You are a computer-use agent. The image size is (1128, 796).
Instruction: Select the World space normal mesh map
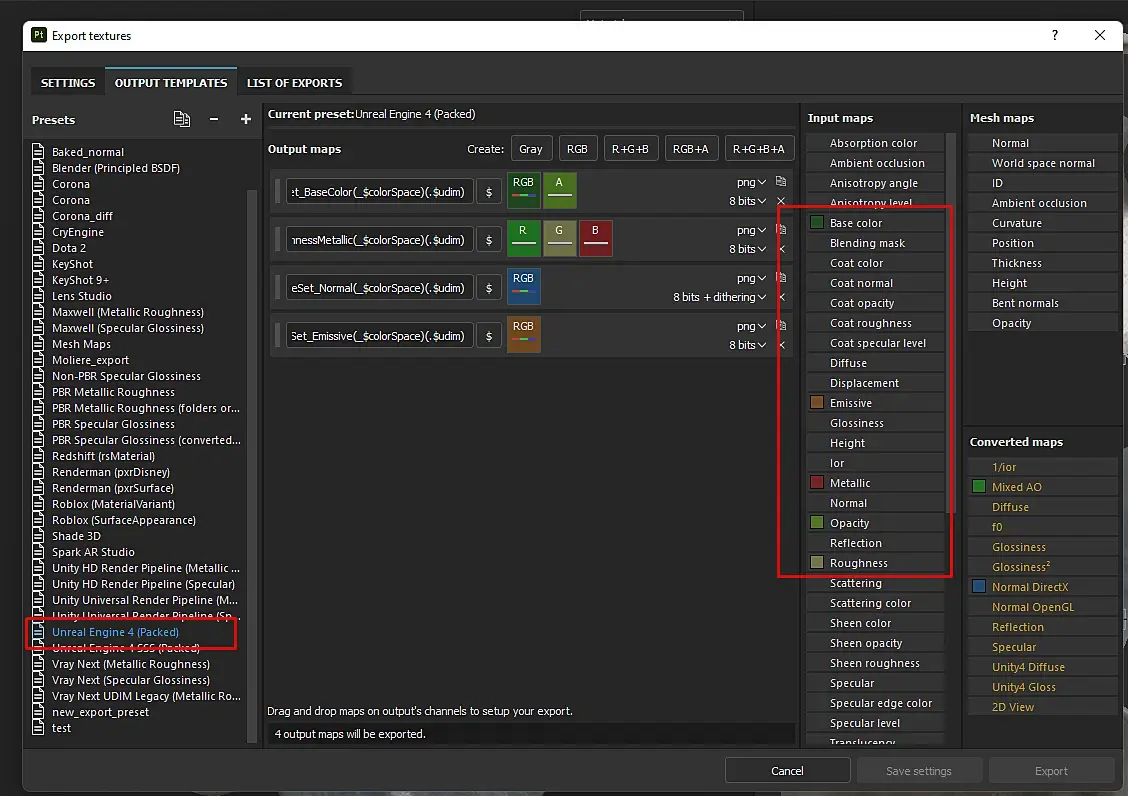pyautogui.click(x=1042, y=163)
